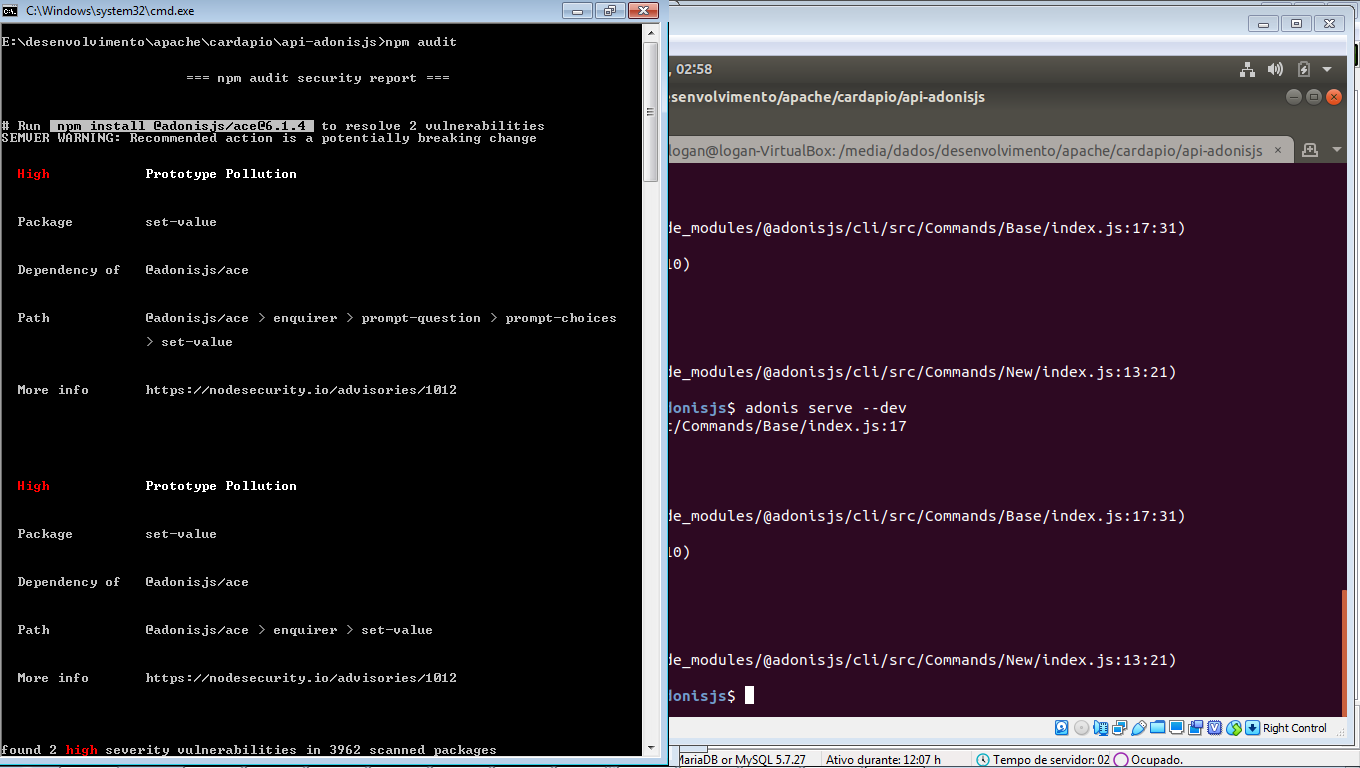Open the battery status menu
The width and height of the screenshot is (1360, 768).
point(1304,70)
